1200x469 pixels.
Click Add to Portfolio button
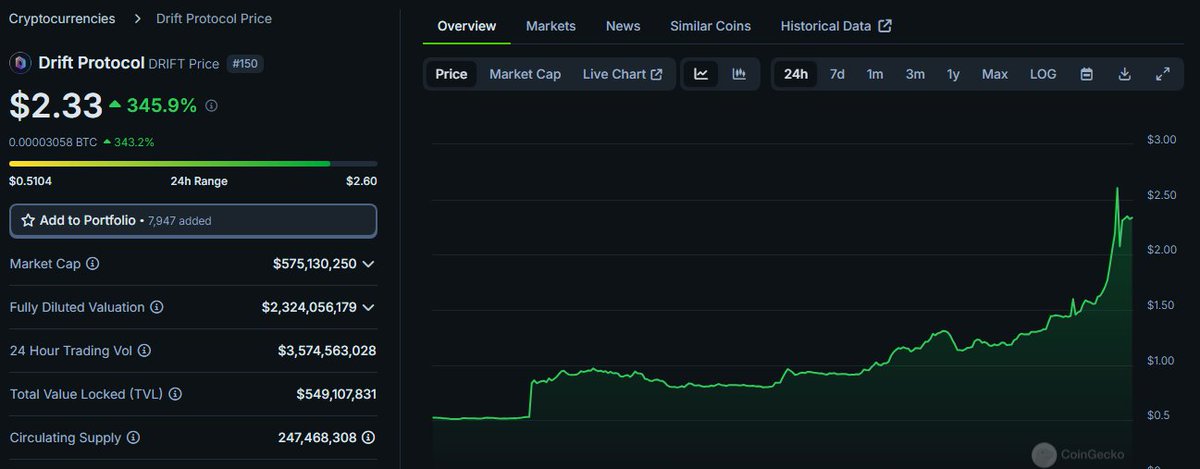193,220
